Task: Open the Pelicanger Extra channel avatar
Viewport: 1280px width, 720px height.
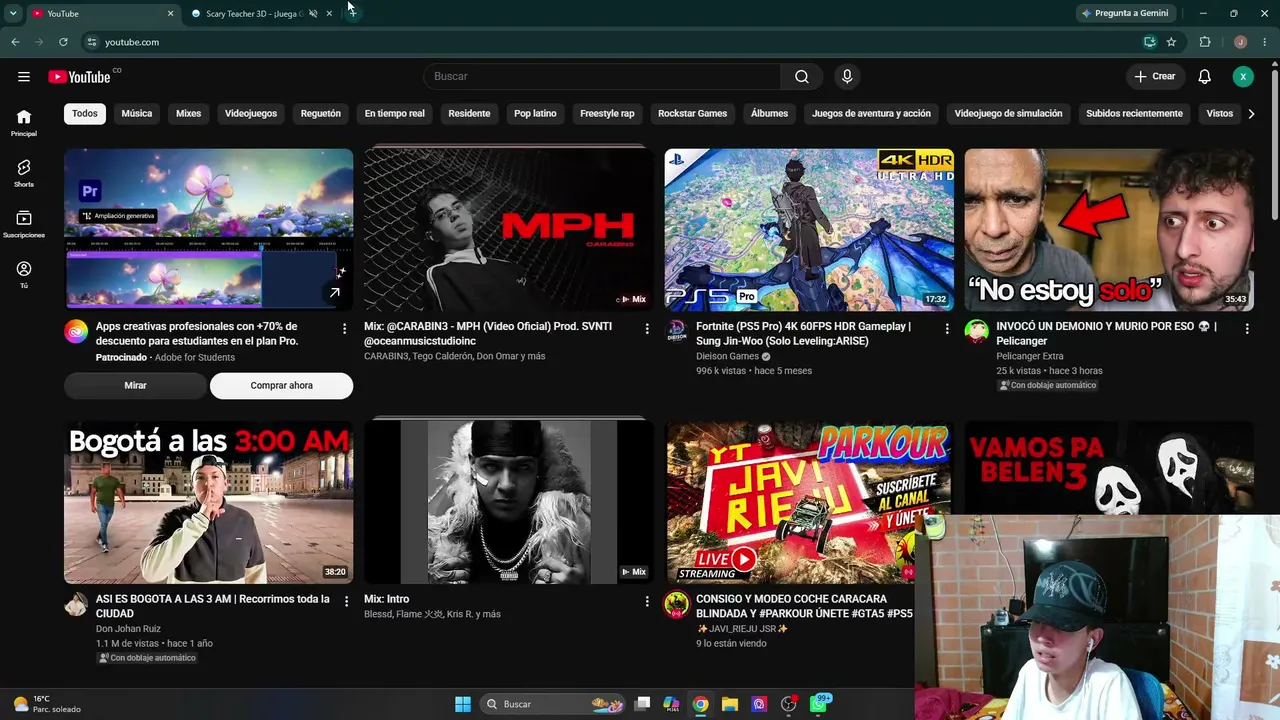Action: pyautogui.click(x=977, y=331)
